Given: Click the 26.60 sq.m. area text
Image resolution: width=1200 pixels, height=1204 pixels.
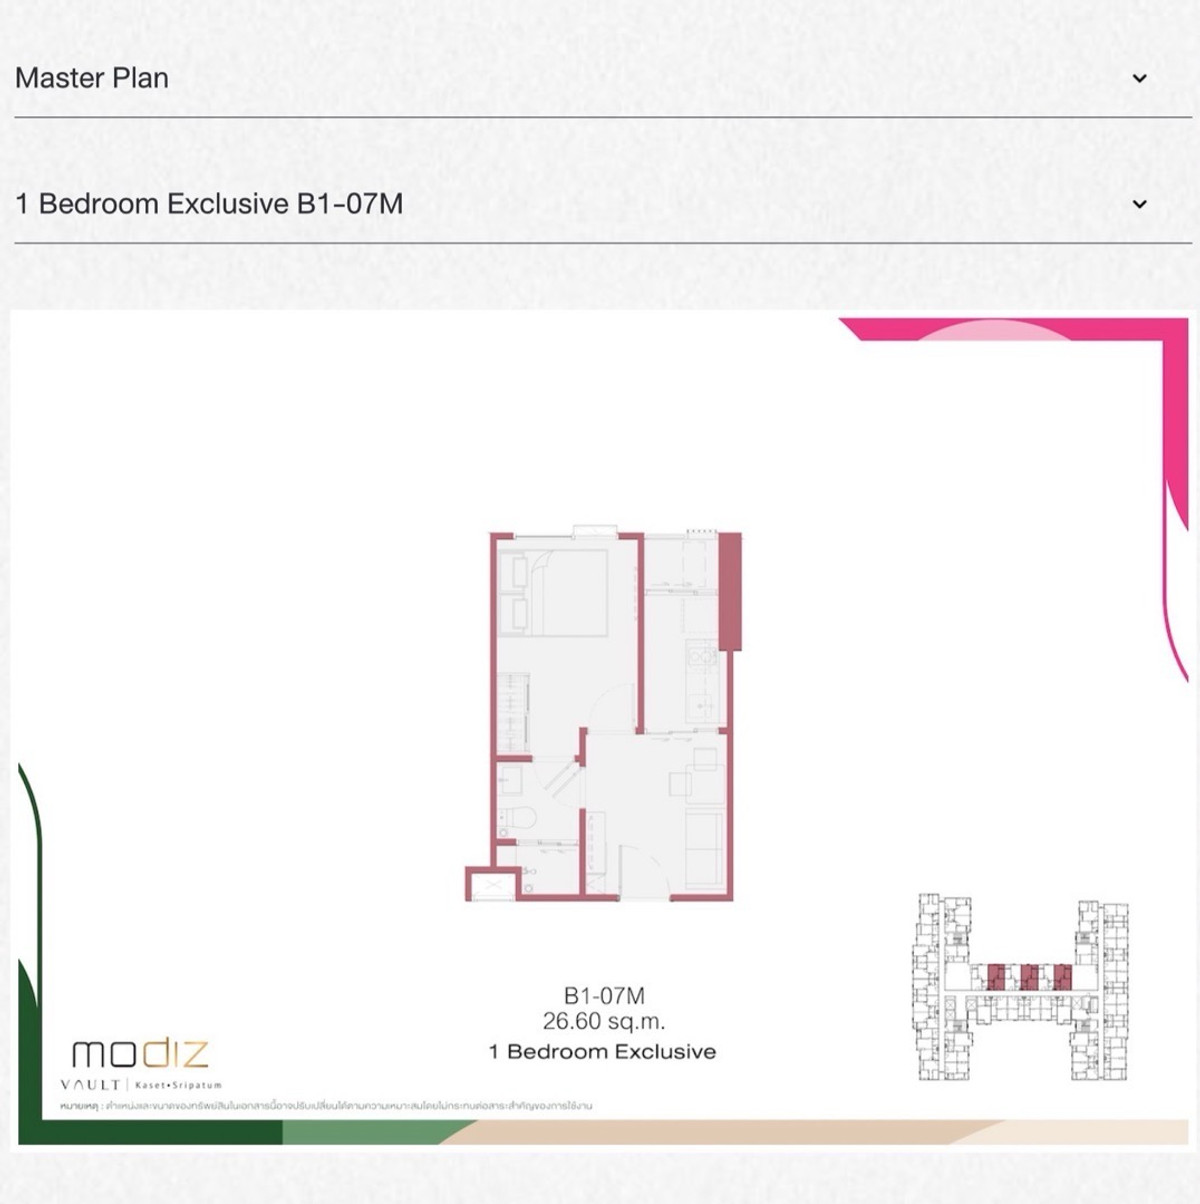Looking at the screenshot, I should (603, 1021).
